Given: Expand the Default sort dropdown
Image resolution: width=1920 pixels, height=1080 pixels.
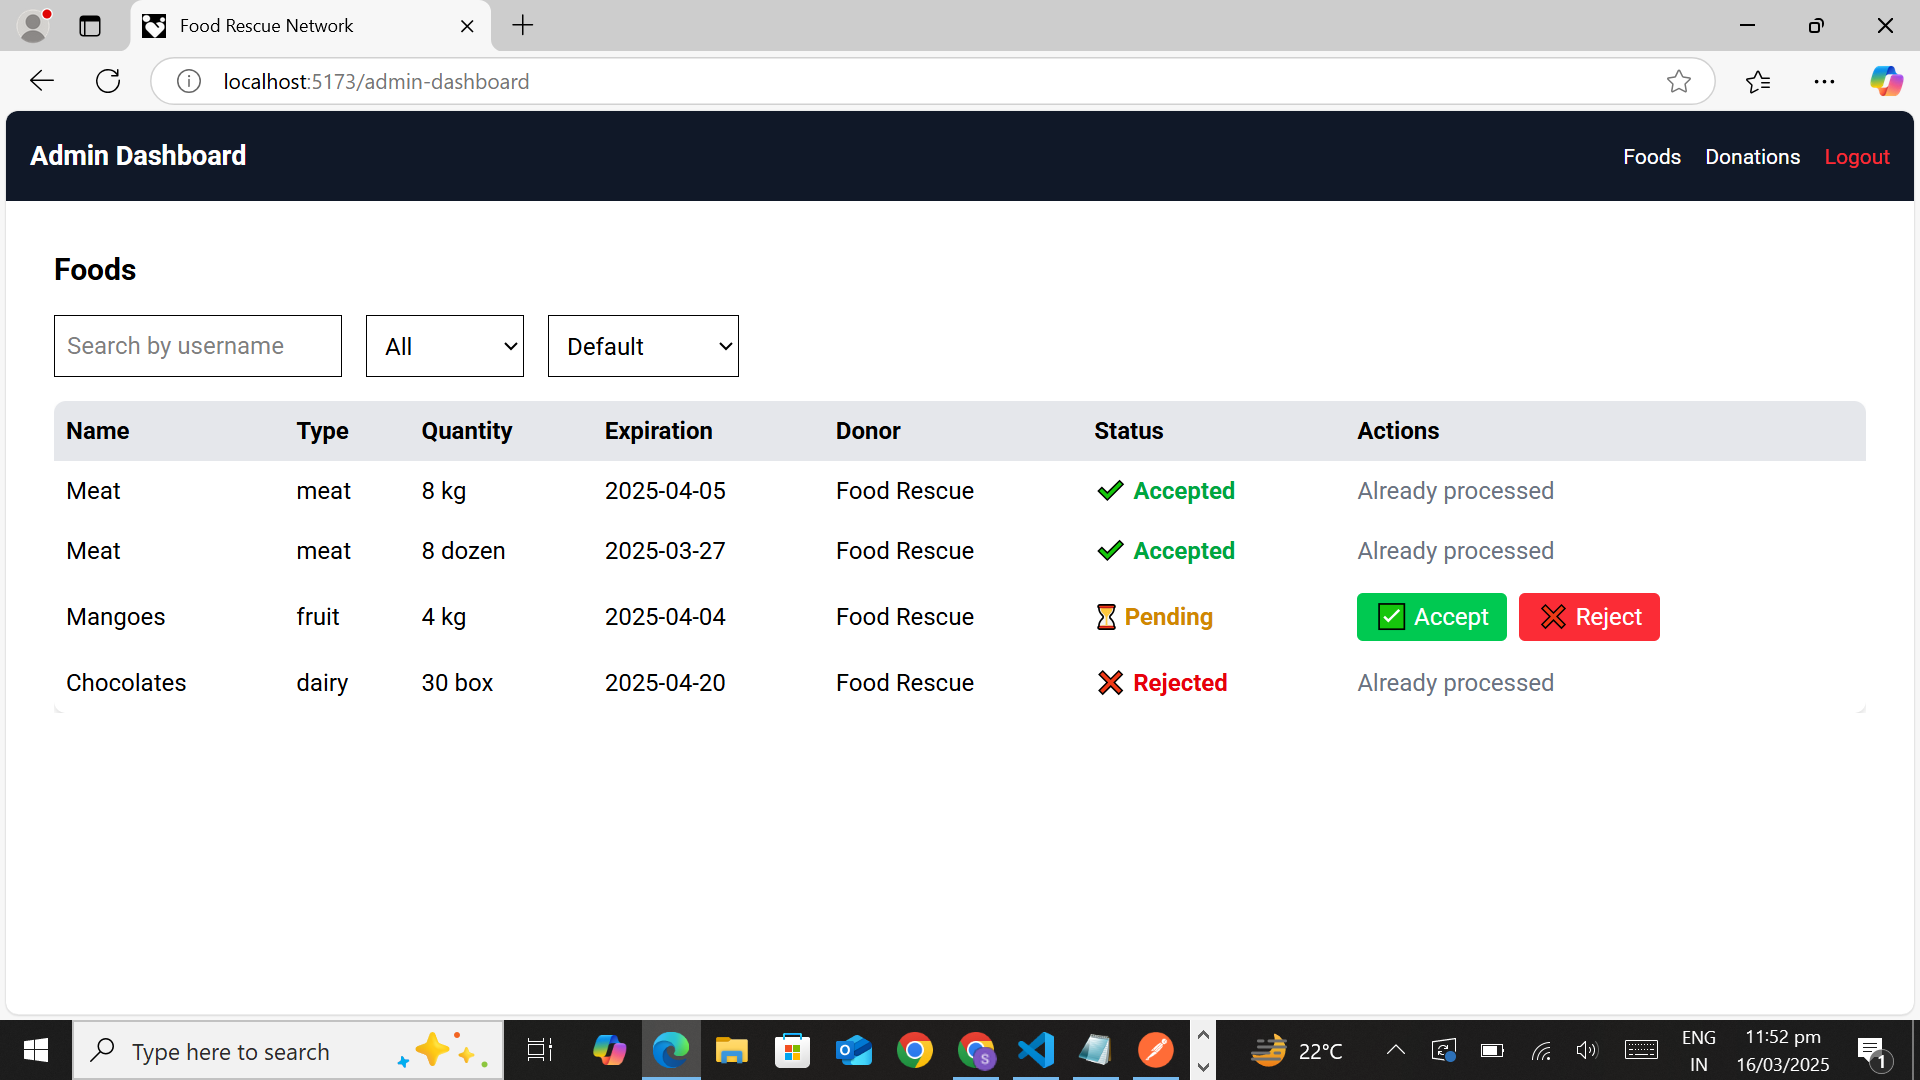Looking at the screenshot, I should coord(643,346).
